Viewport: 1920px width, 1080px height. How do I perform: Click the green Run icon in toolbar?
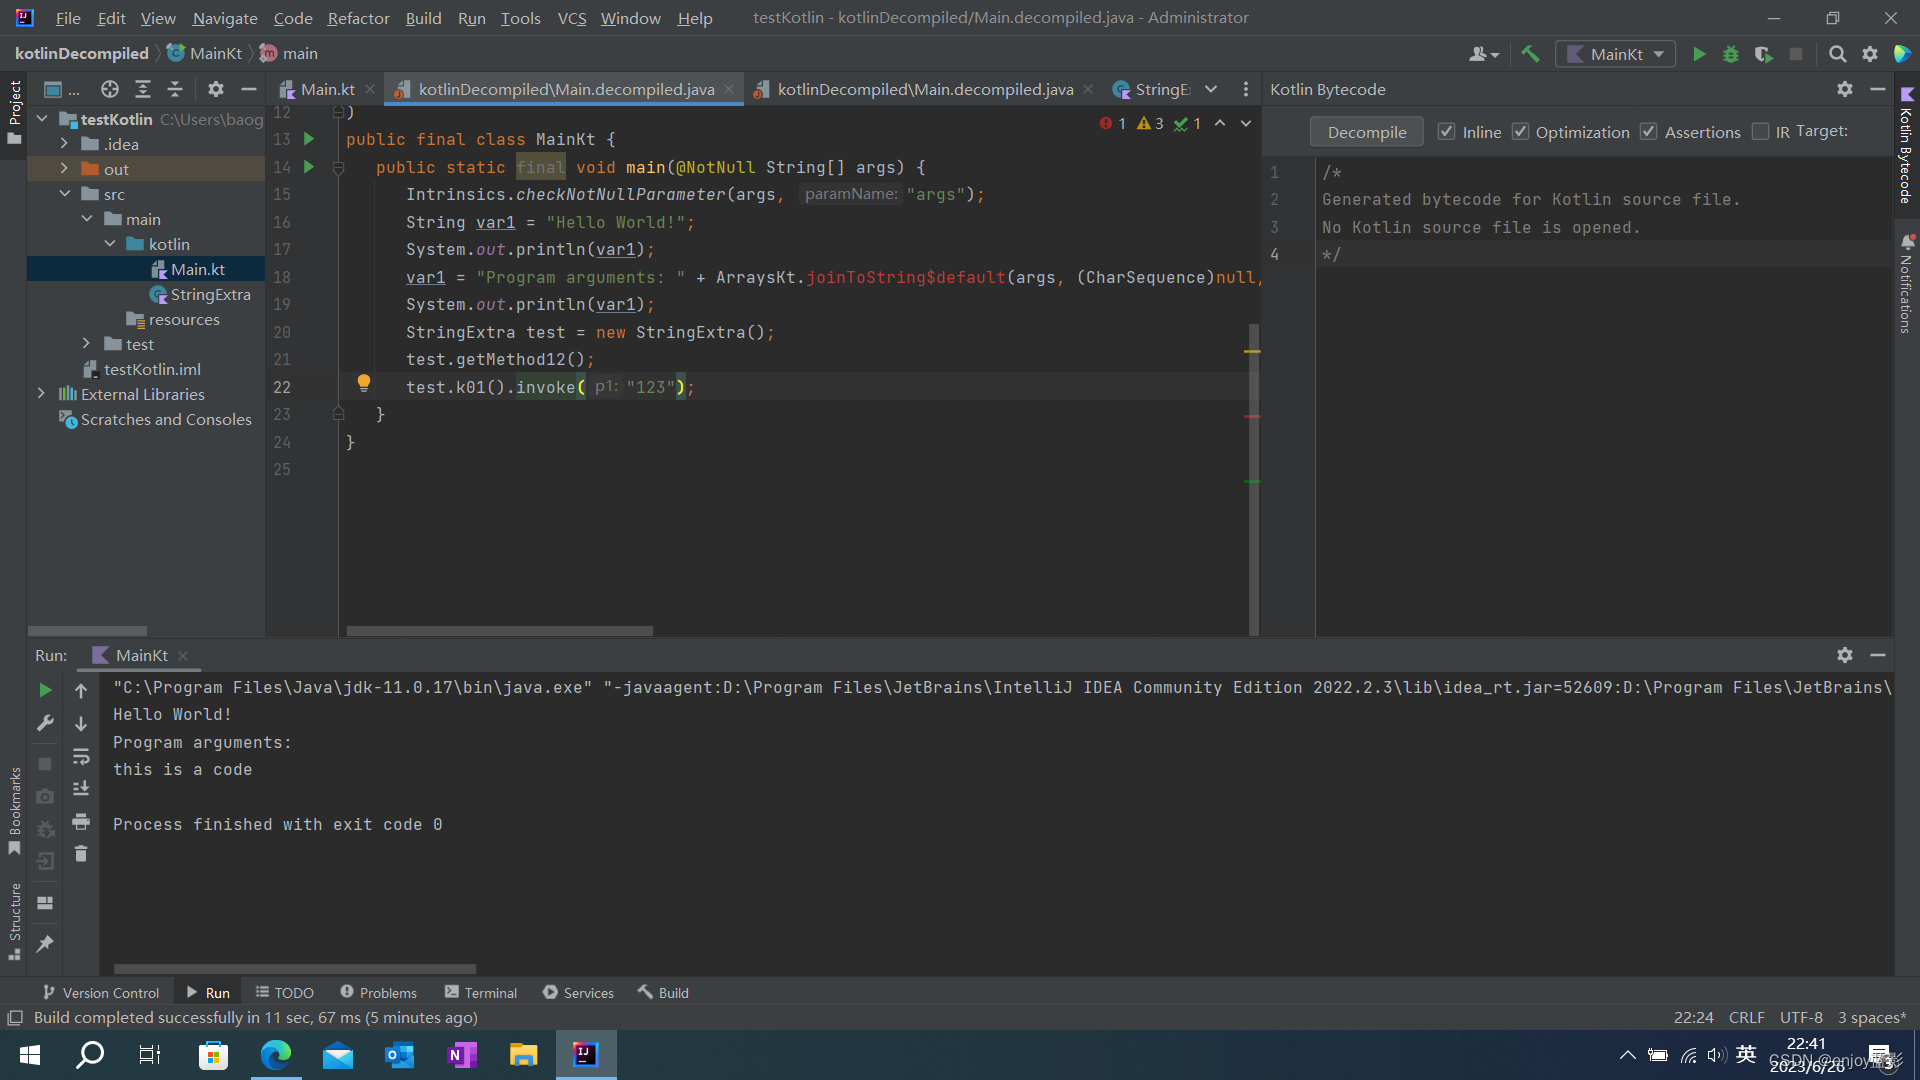coord(1698,54)
